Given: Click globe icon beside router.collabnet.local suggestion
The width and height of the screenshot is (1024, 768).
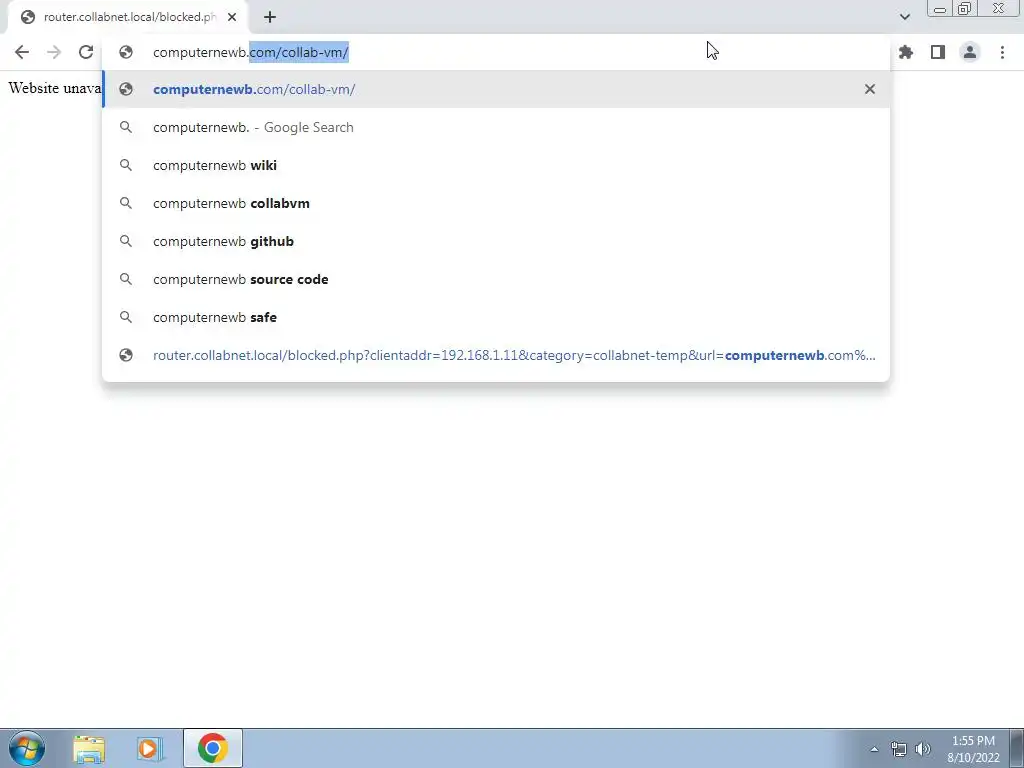Looking at the screenshot, I should click(x=126, y=355).
